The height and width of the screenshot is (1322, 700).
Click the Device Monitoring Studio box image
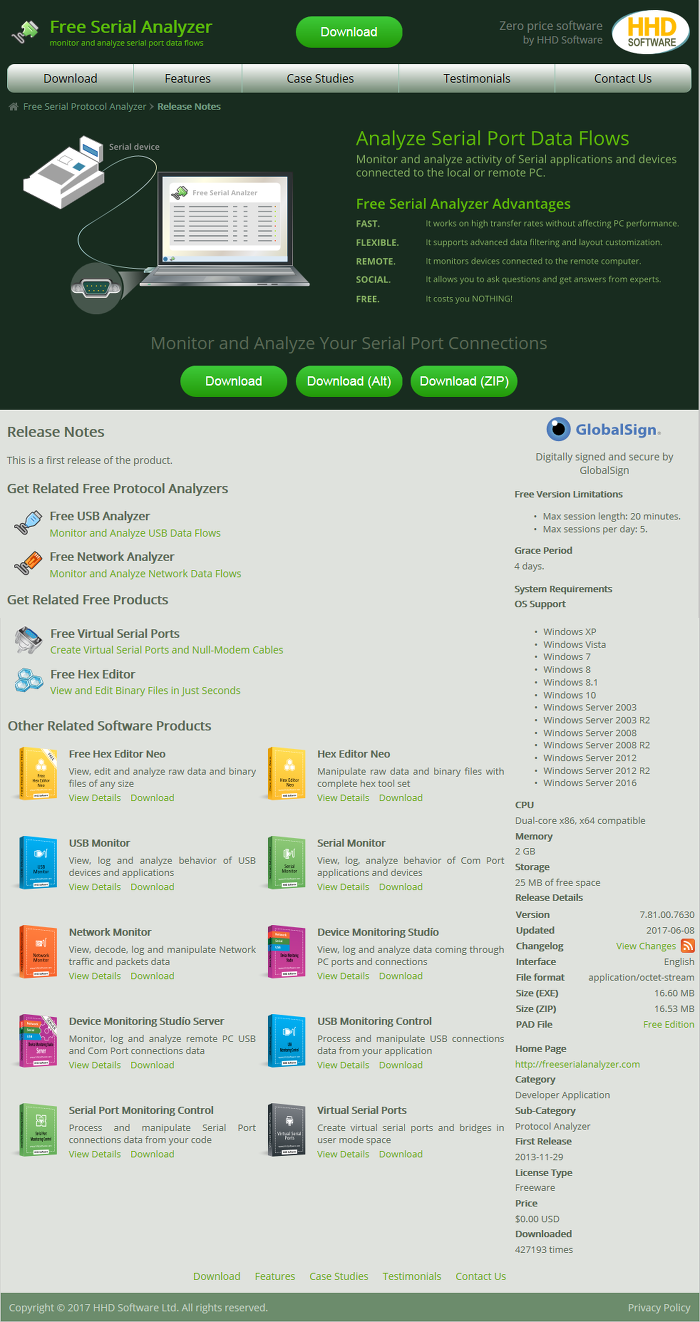pyautogui.click(x=286, y=951)
